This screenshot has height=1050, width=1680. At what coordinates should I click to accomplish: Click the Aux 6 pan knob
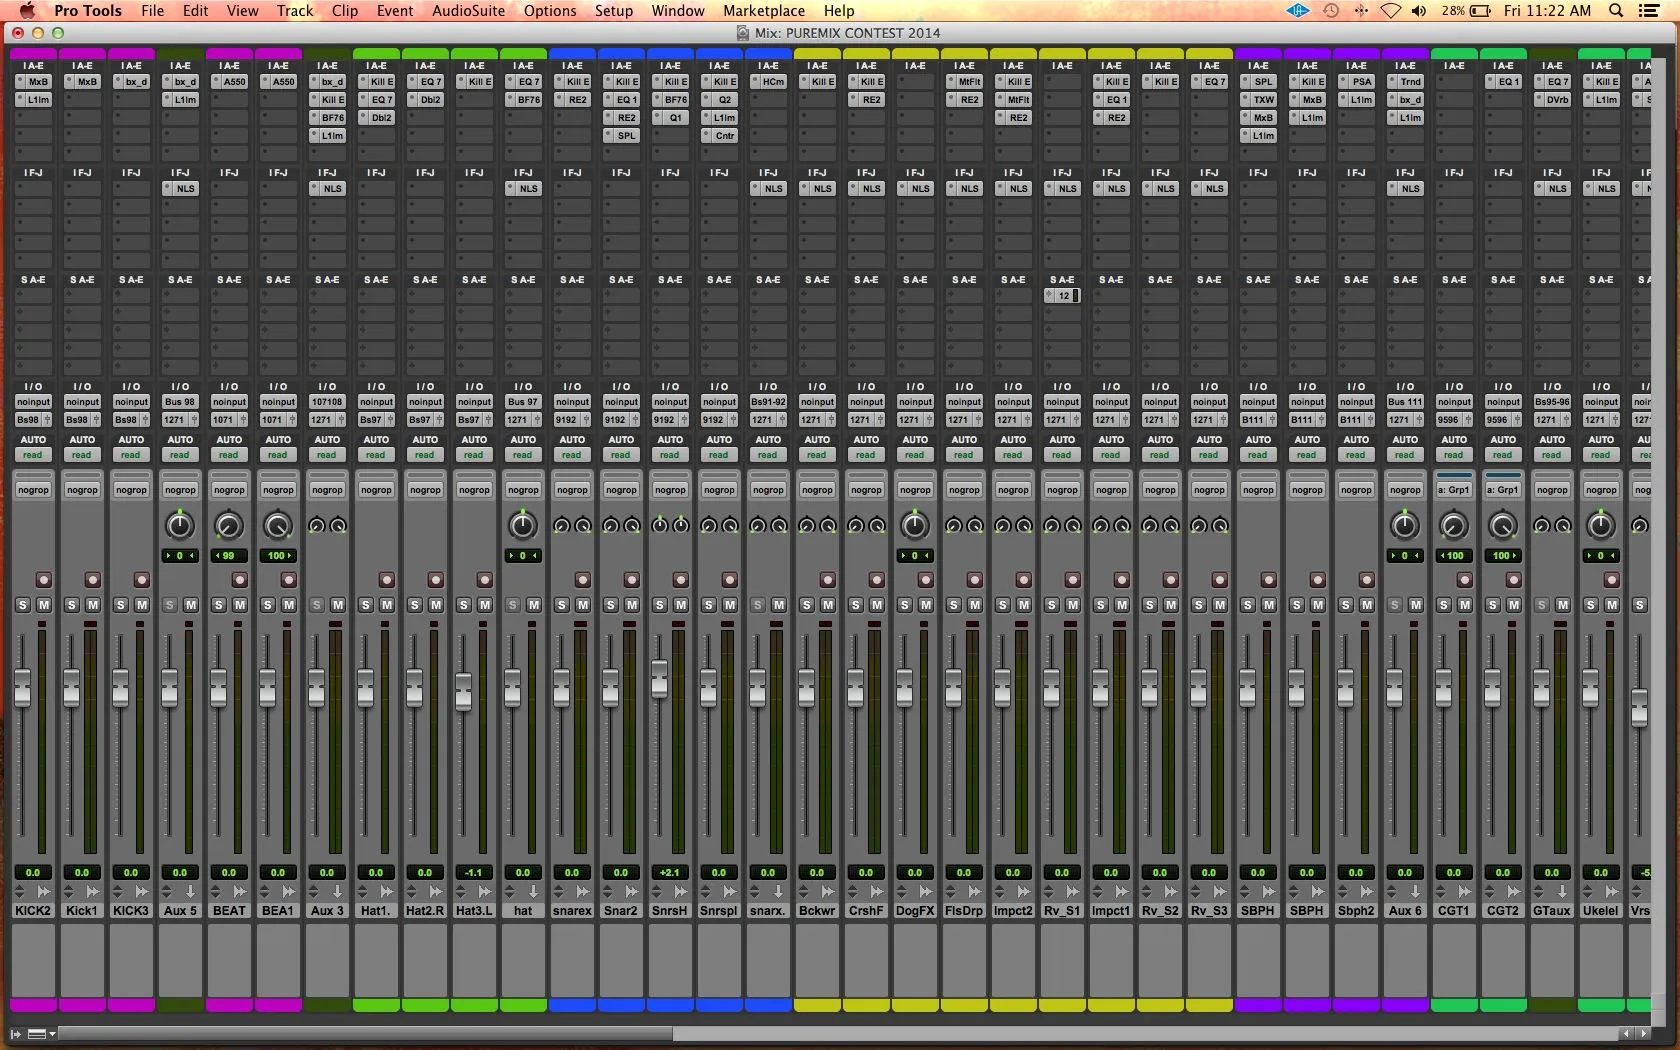coord(1405,525)
